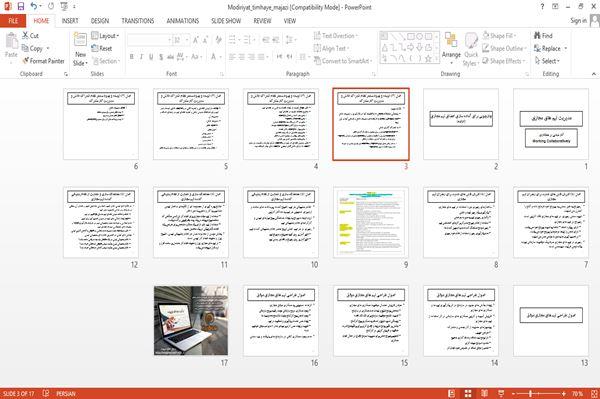600x399 pixels.
Task: Click Convert to SmartArt
Action: tap(343, 61)
